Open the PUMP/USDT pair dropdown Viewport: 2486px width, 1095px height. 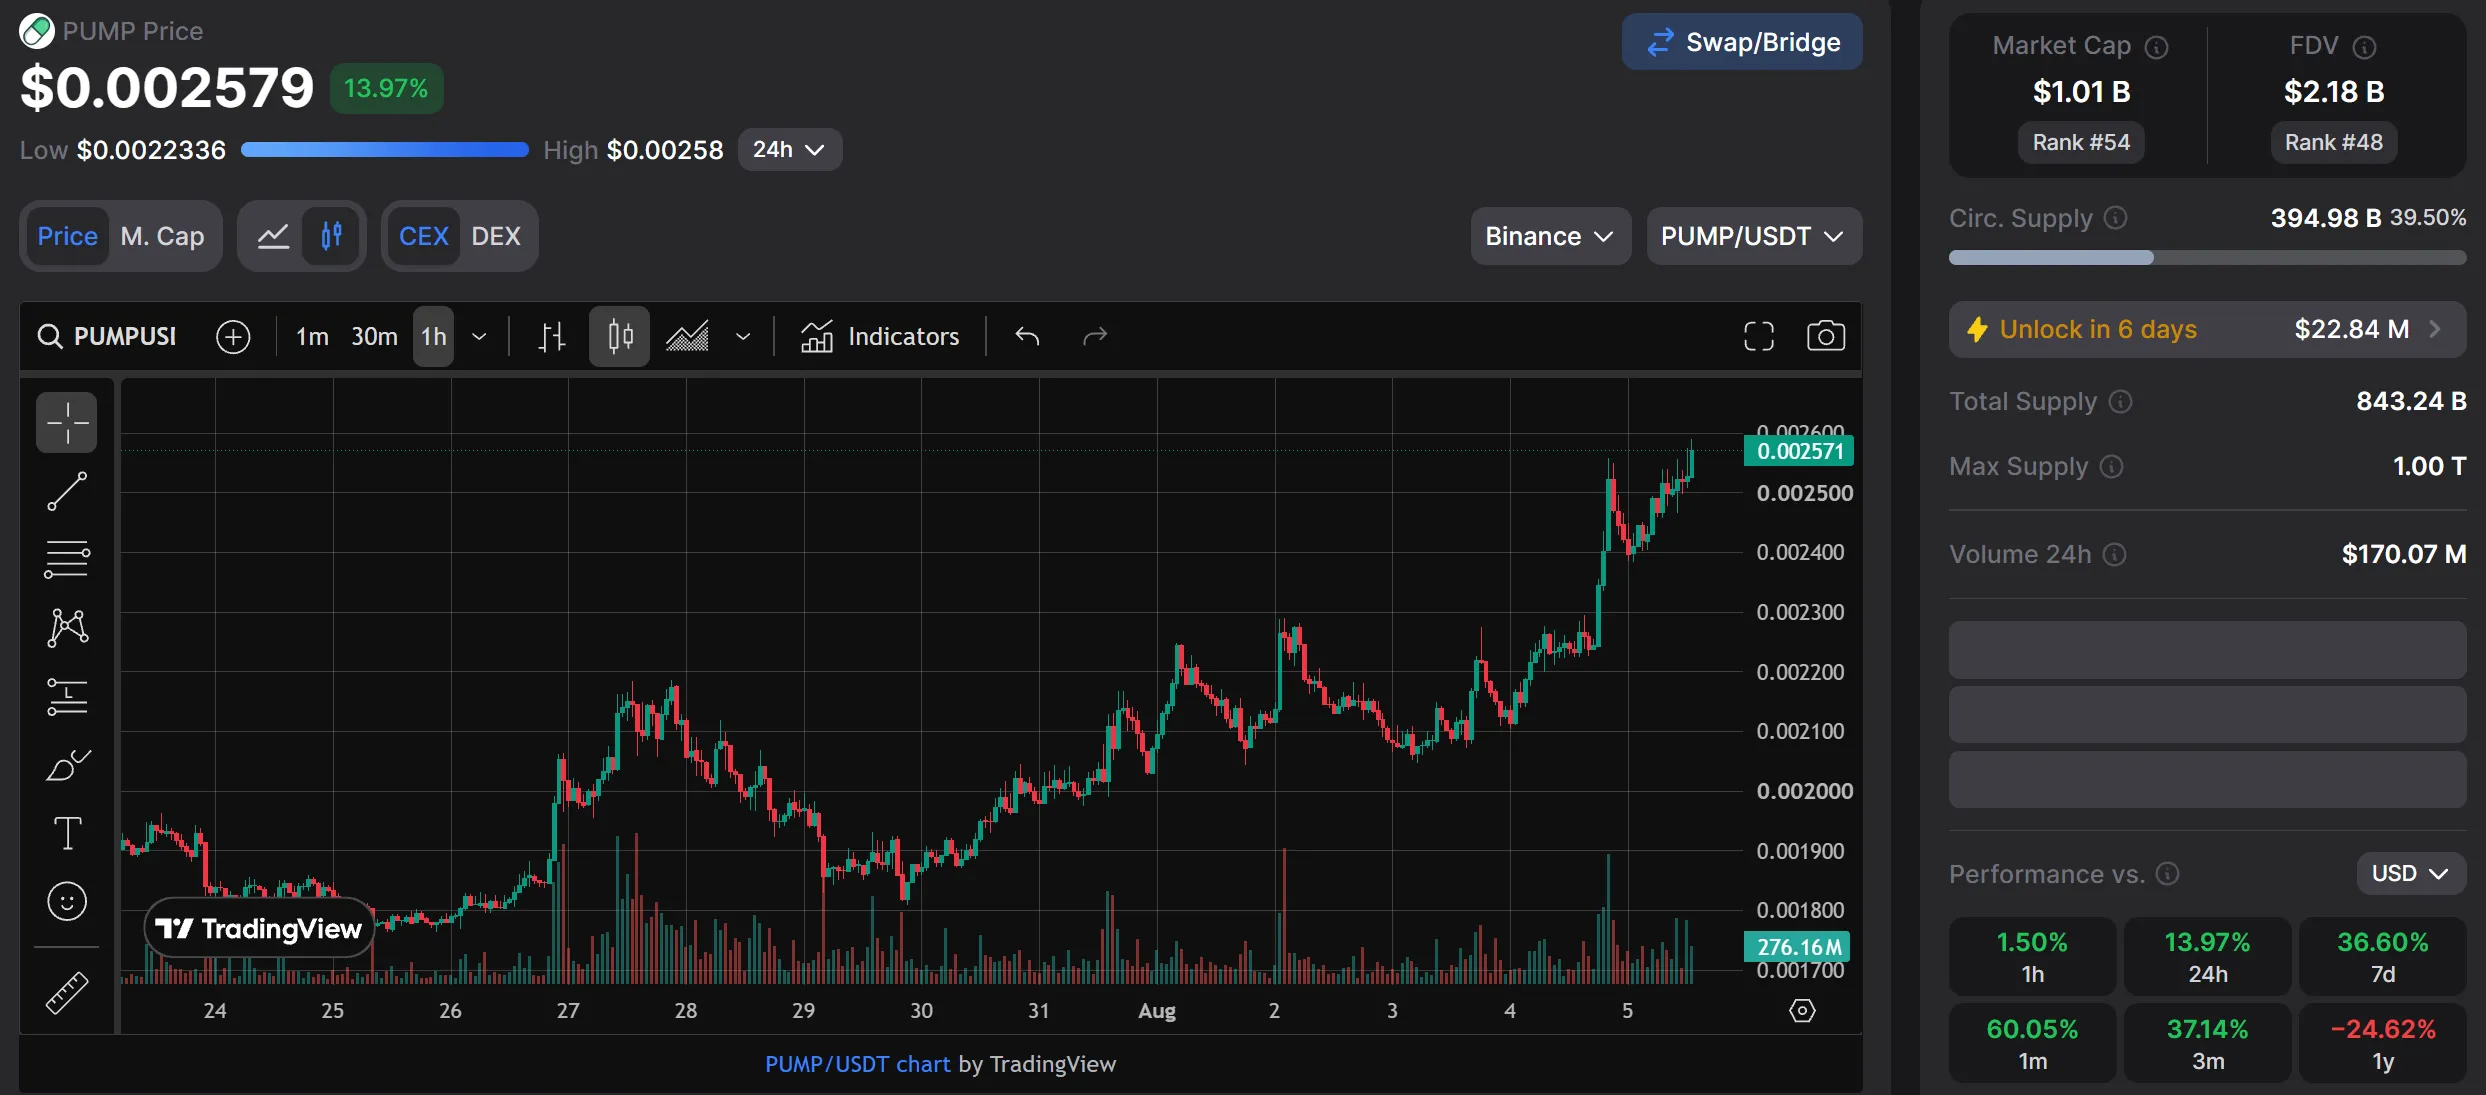click(1753, 236)
